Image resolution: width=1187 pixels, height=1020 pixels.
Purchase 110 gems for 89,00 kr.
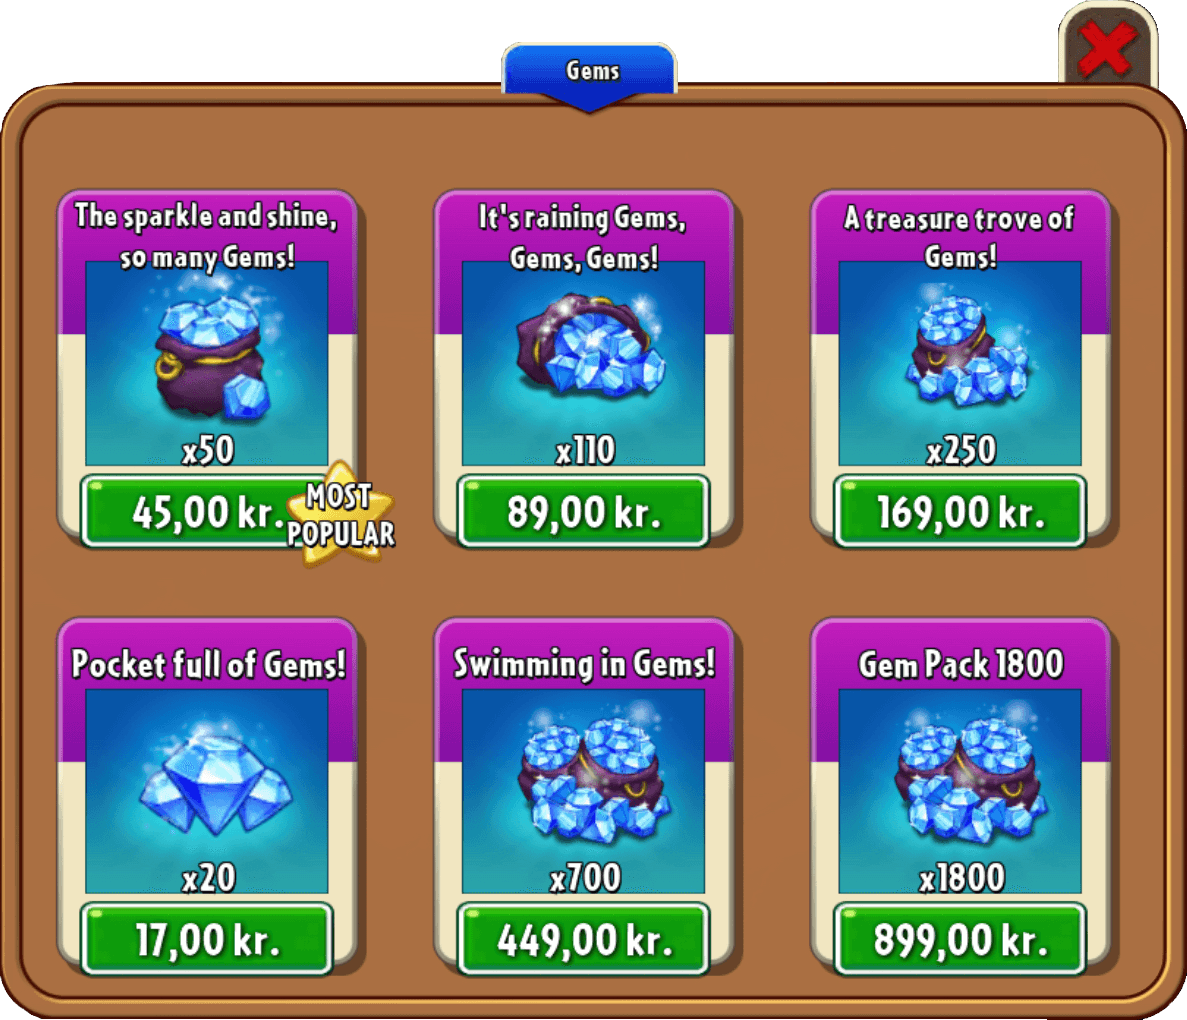583,512
